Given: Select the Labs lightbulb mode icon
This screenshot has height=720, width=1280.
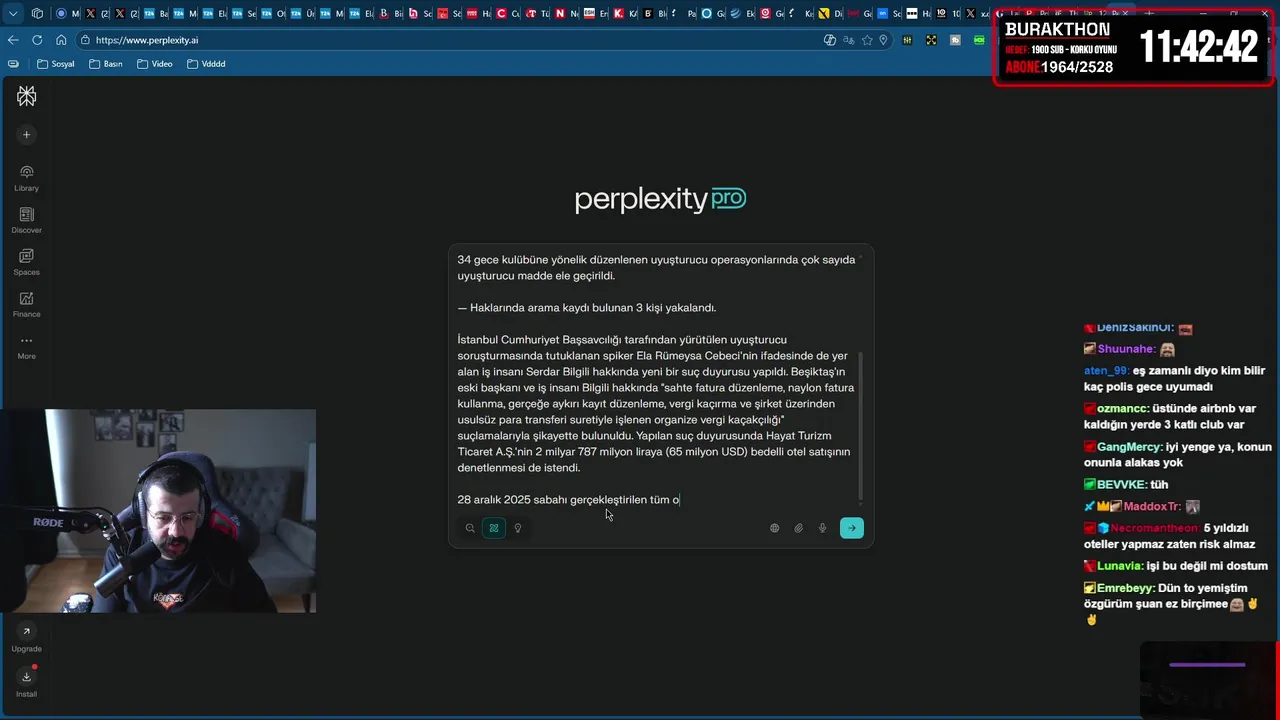Looking at the screenshot, I should tap(518, 528).
